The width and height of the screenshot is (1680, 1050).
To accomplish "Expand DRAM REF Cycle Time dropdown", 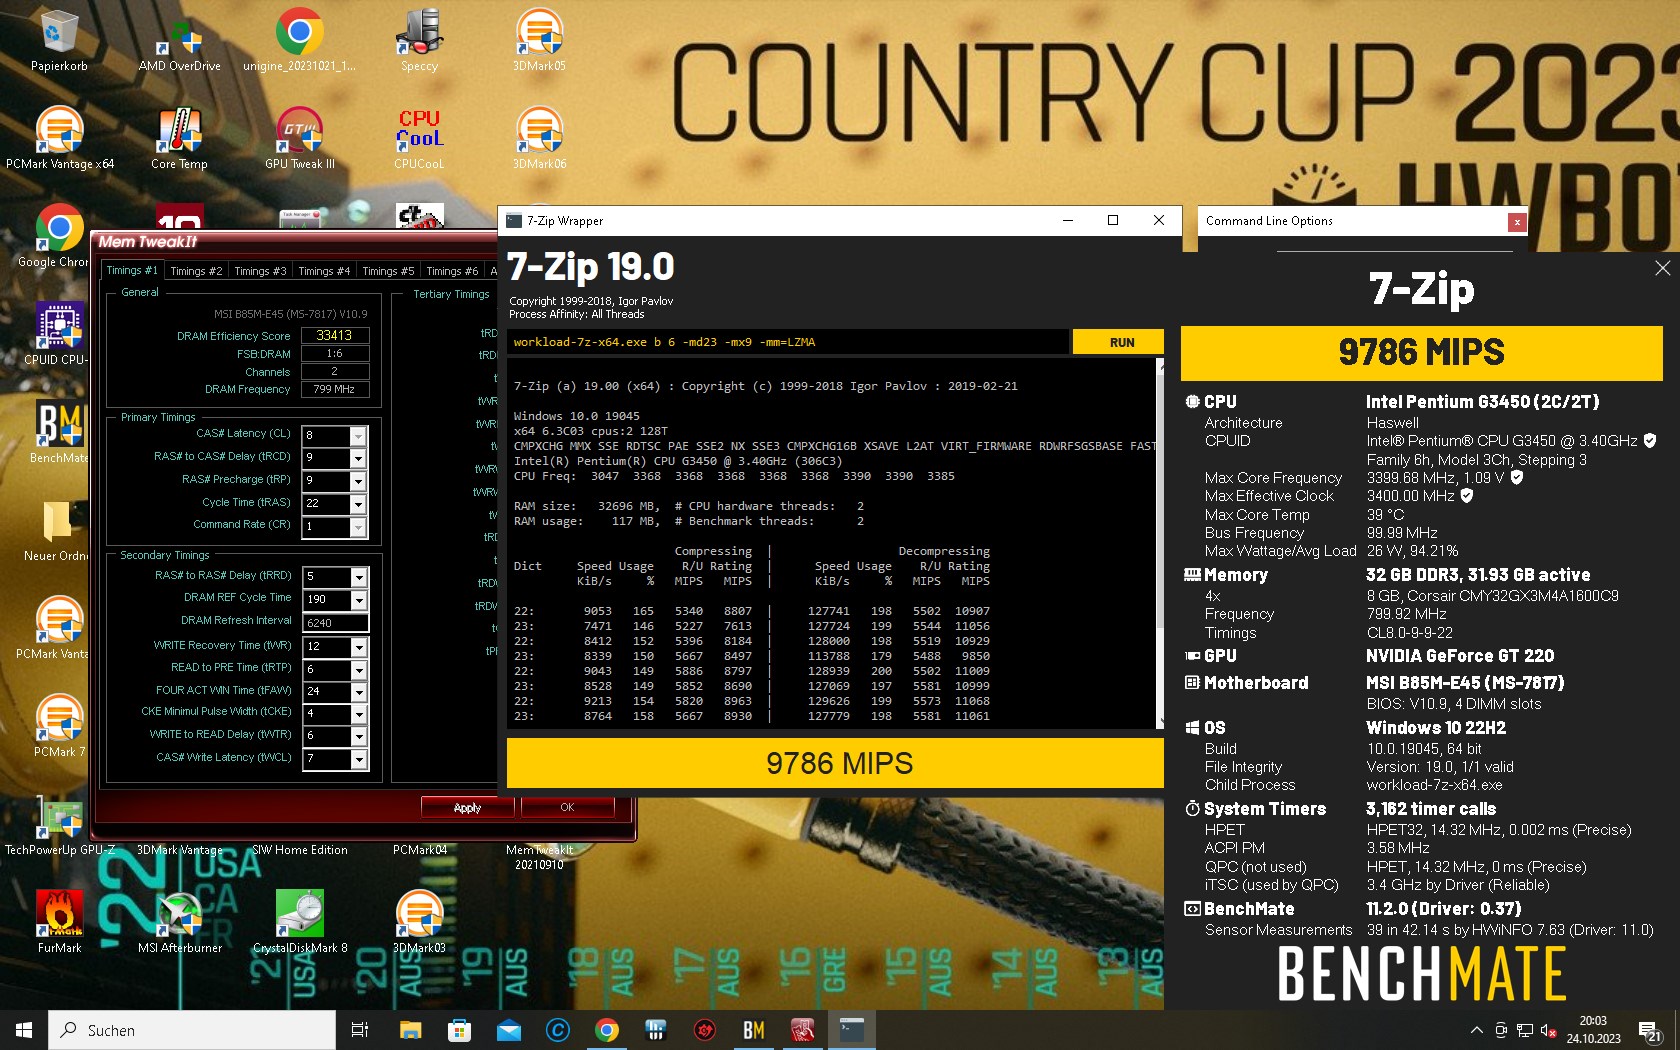I will coord(358,600).
